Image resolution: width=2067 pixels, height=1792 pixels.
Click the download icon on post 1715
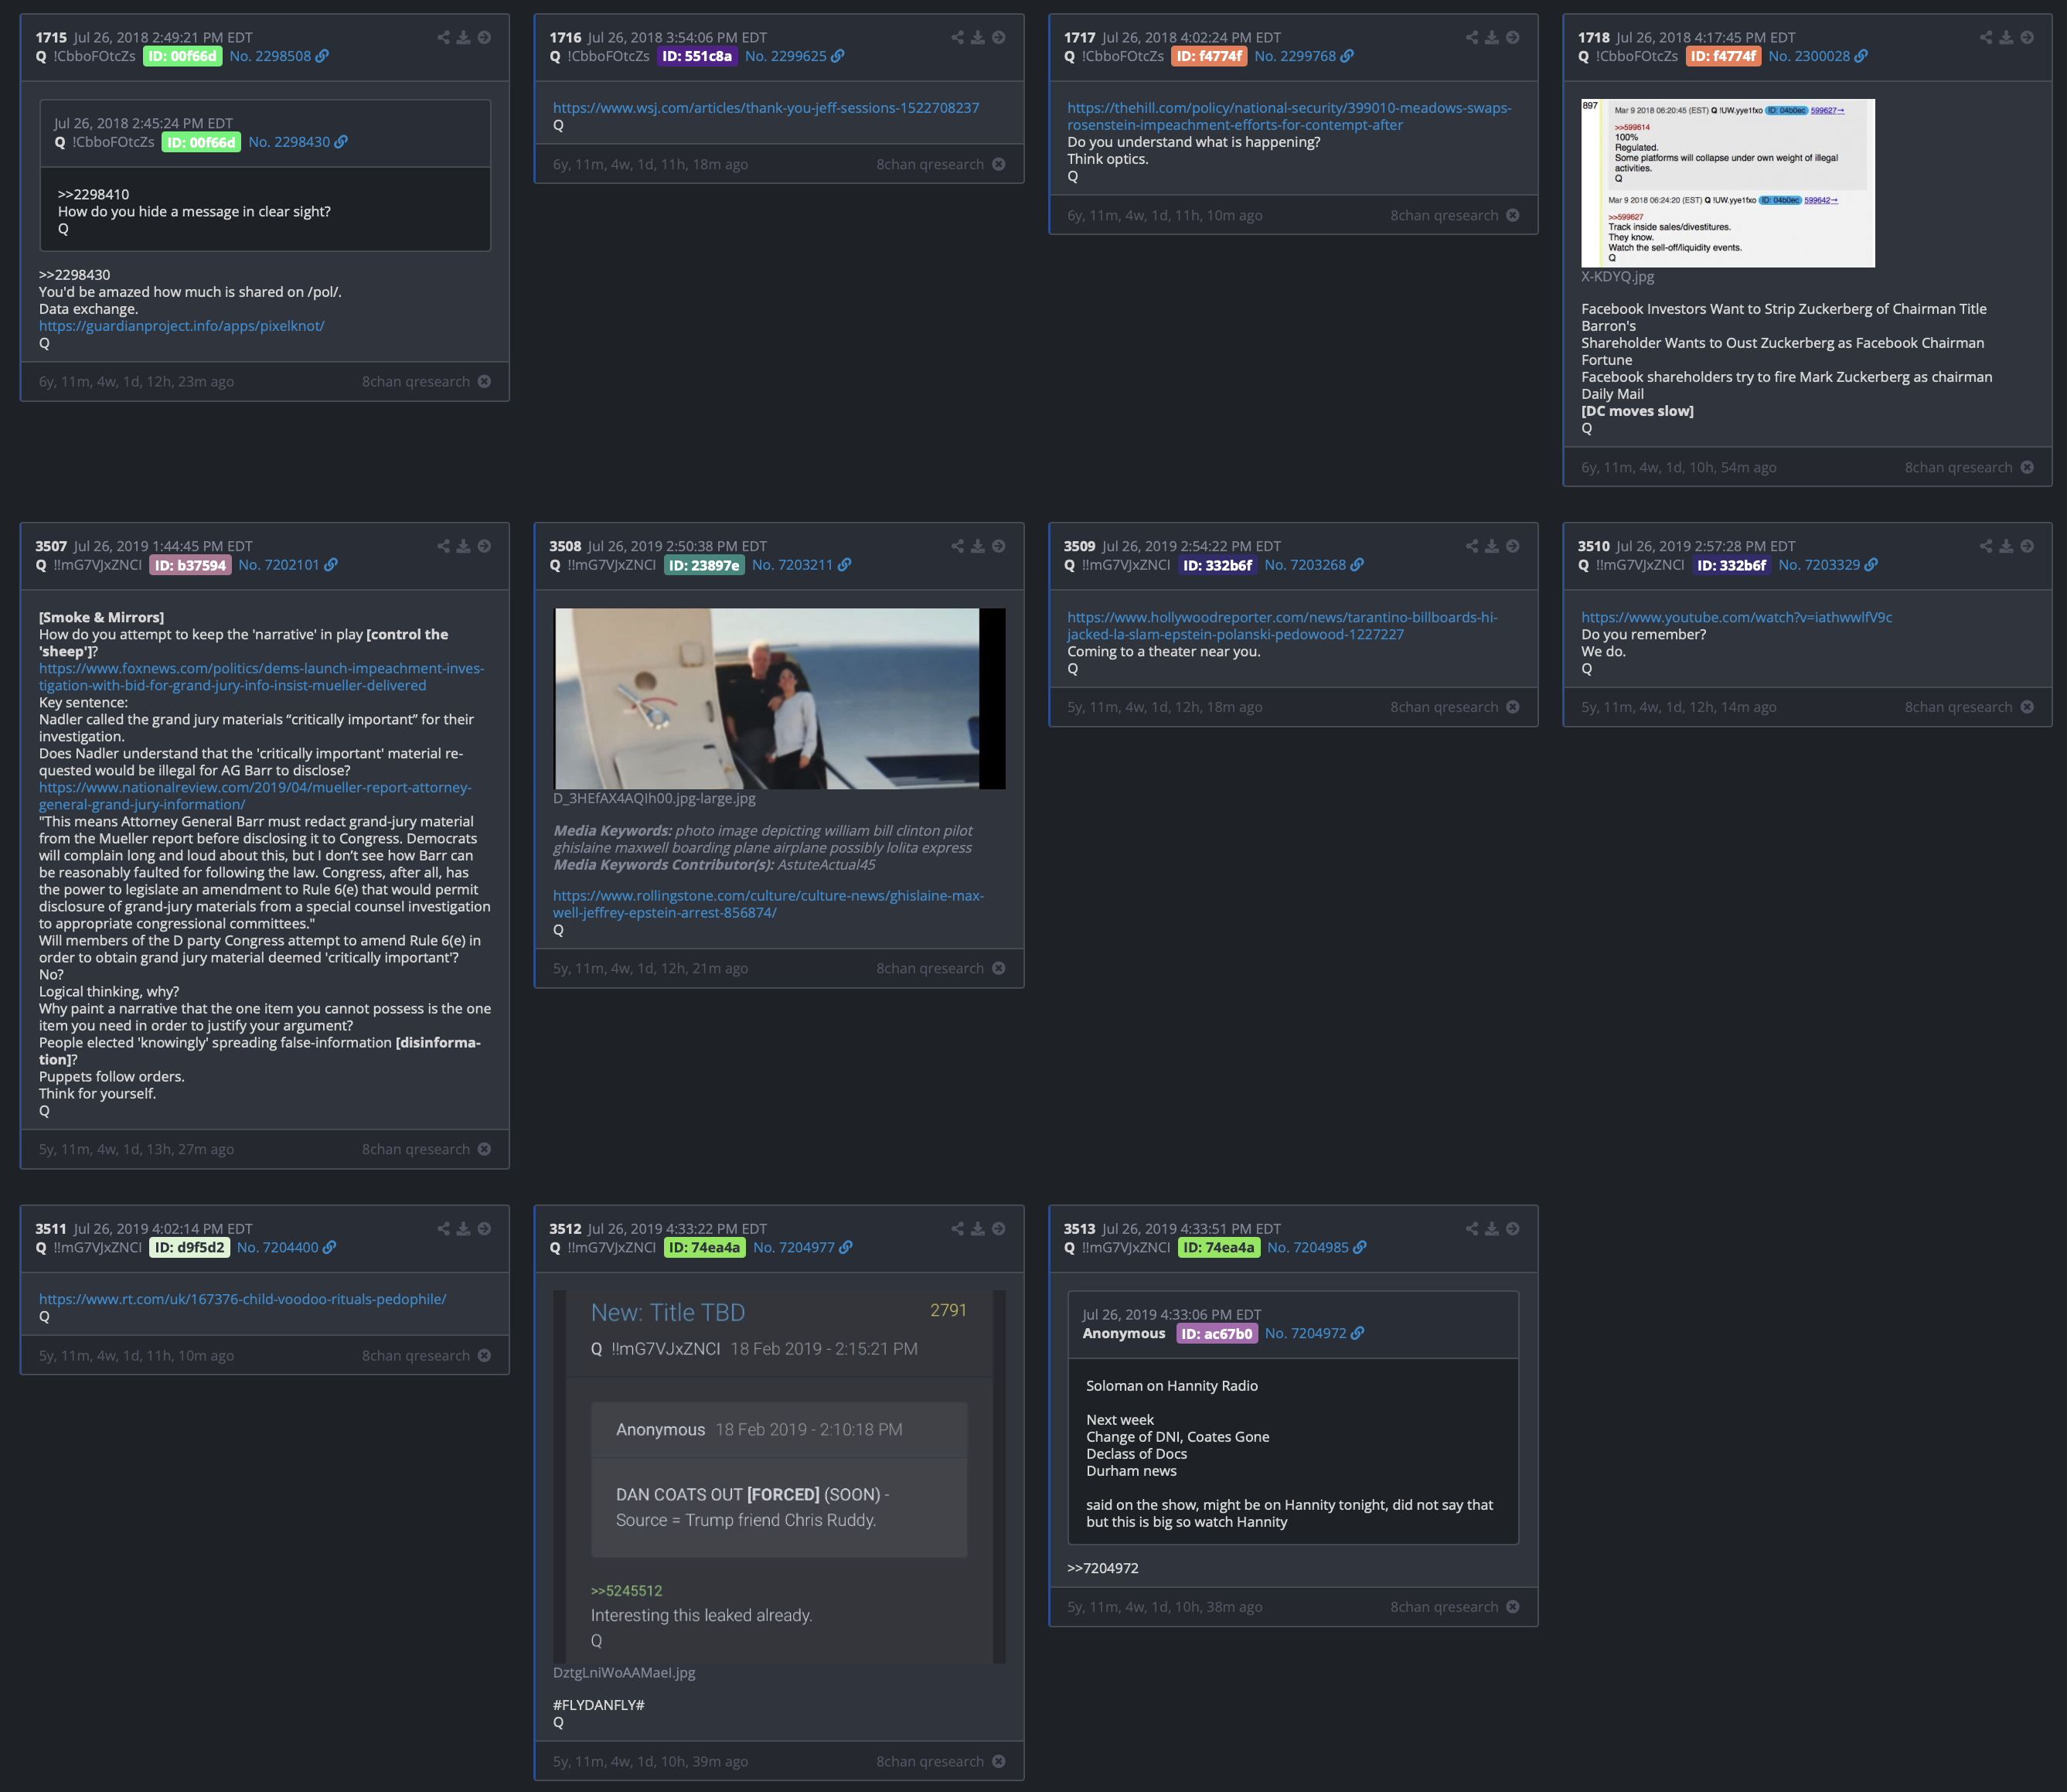pos(463,38)
